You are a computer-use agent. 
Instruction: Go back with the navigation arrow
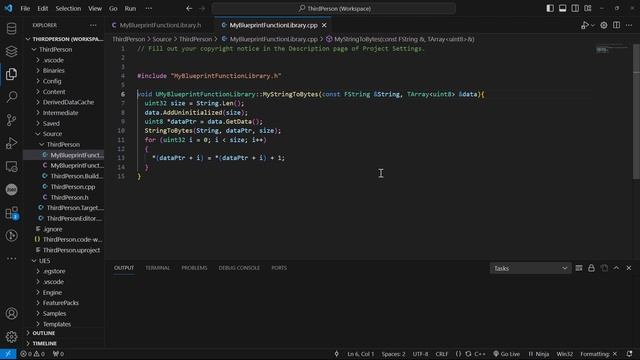pos(189,8)
